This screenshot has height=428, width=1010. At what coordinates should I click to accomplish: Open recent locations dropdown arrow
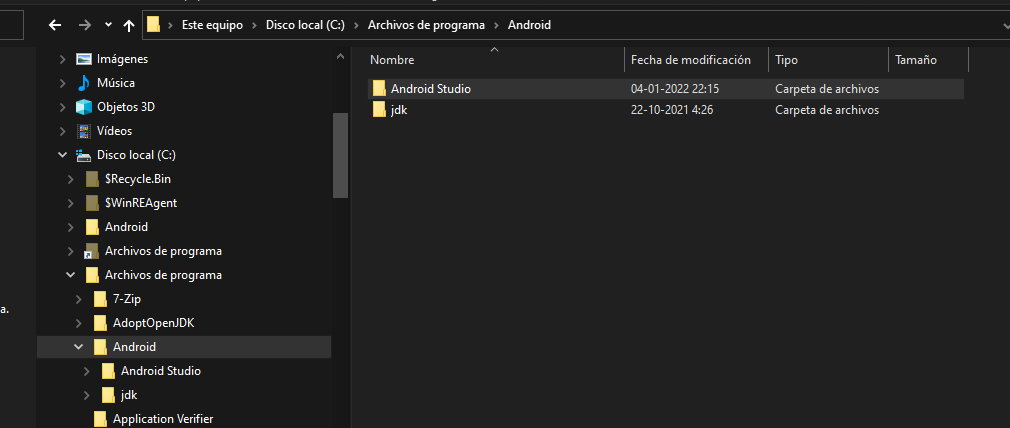tap(108, 24)
